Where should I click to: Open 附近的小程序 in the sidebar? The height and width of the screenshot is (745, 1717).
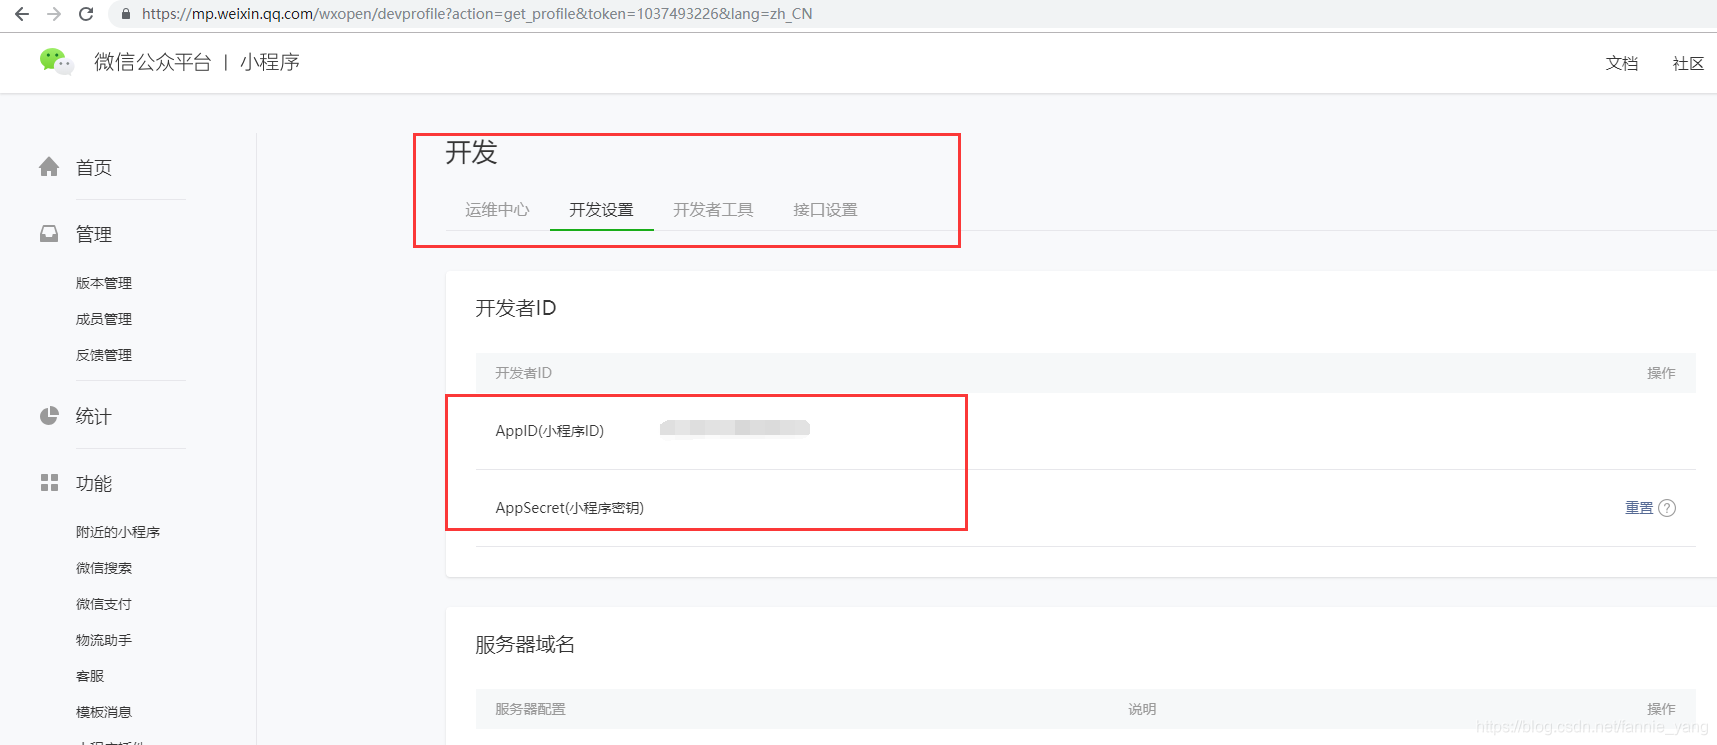point(118,532)
